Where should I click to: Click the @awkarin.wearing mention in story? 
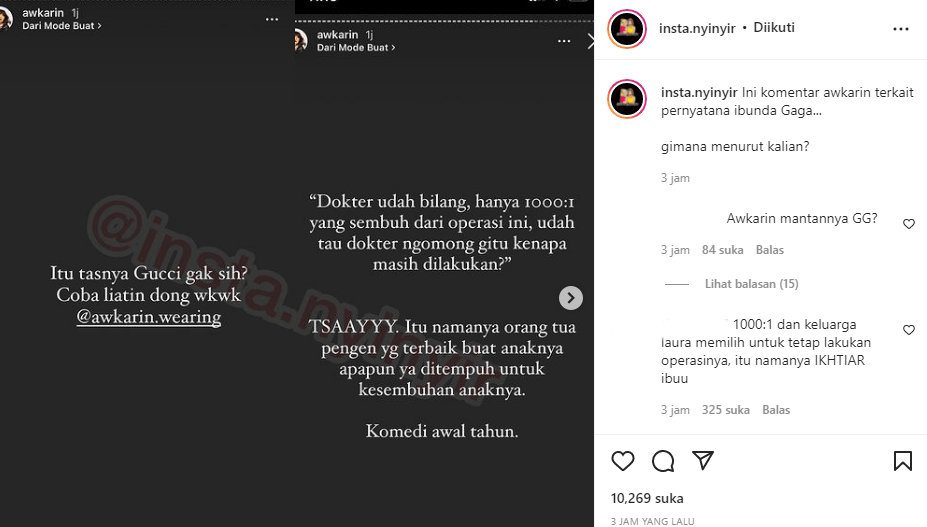(x=149, y=317)
